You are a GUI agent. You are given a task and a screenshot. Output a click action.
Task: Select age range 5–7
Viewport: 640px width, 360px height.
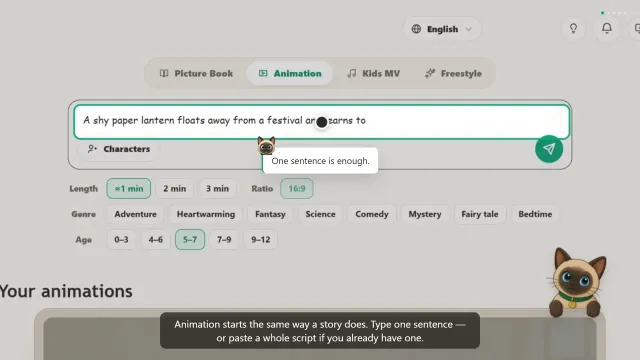pyautogui.click(x=190, y=240)
